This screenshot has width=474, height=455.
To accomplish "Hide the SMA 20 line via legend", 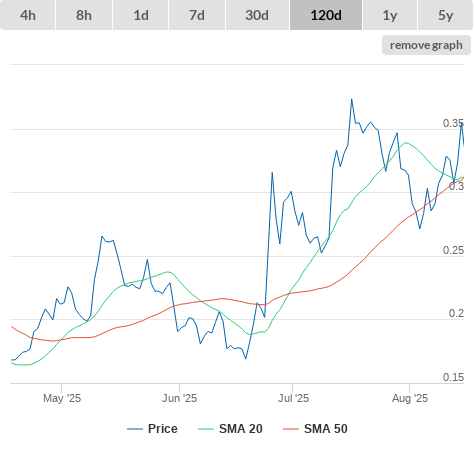I will click(230, 429).
